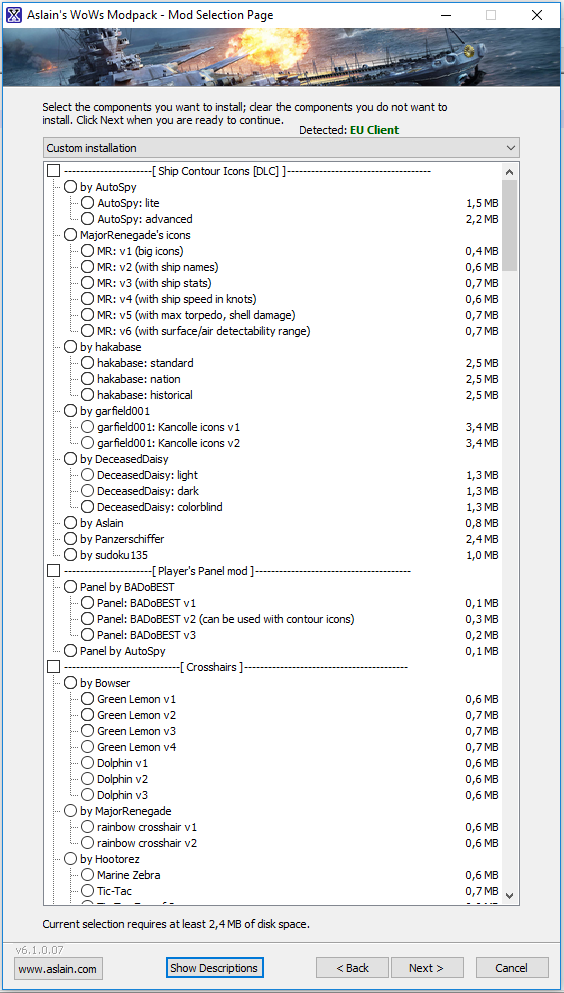564x993 pixels.
Task: Click the scroll down arrow of mod list
Action: click(510, 895)
